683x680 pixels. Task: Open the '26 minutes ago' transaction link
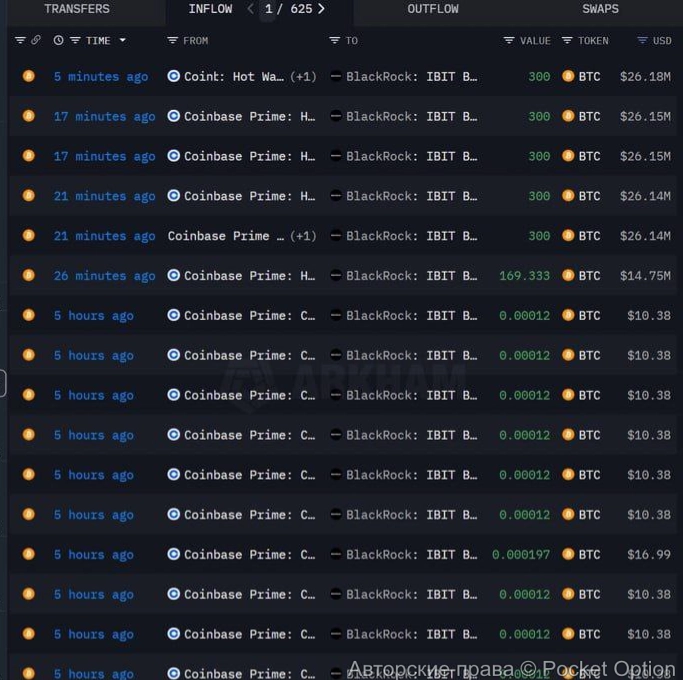pos(104,276)
